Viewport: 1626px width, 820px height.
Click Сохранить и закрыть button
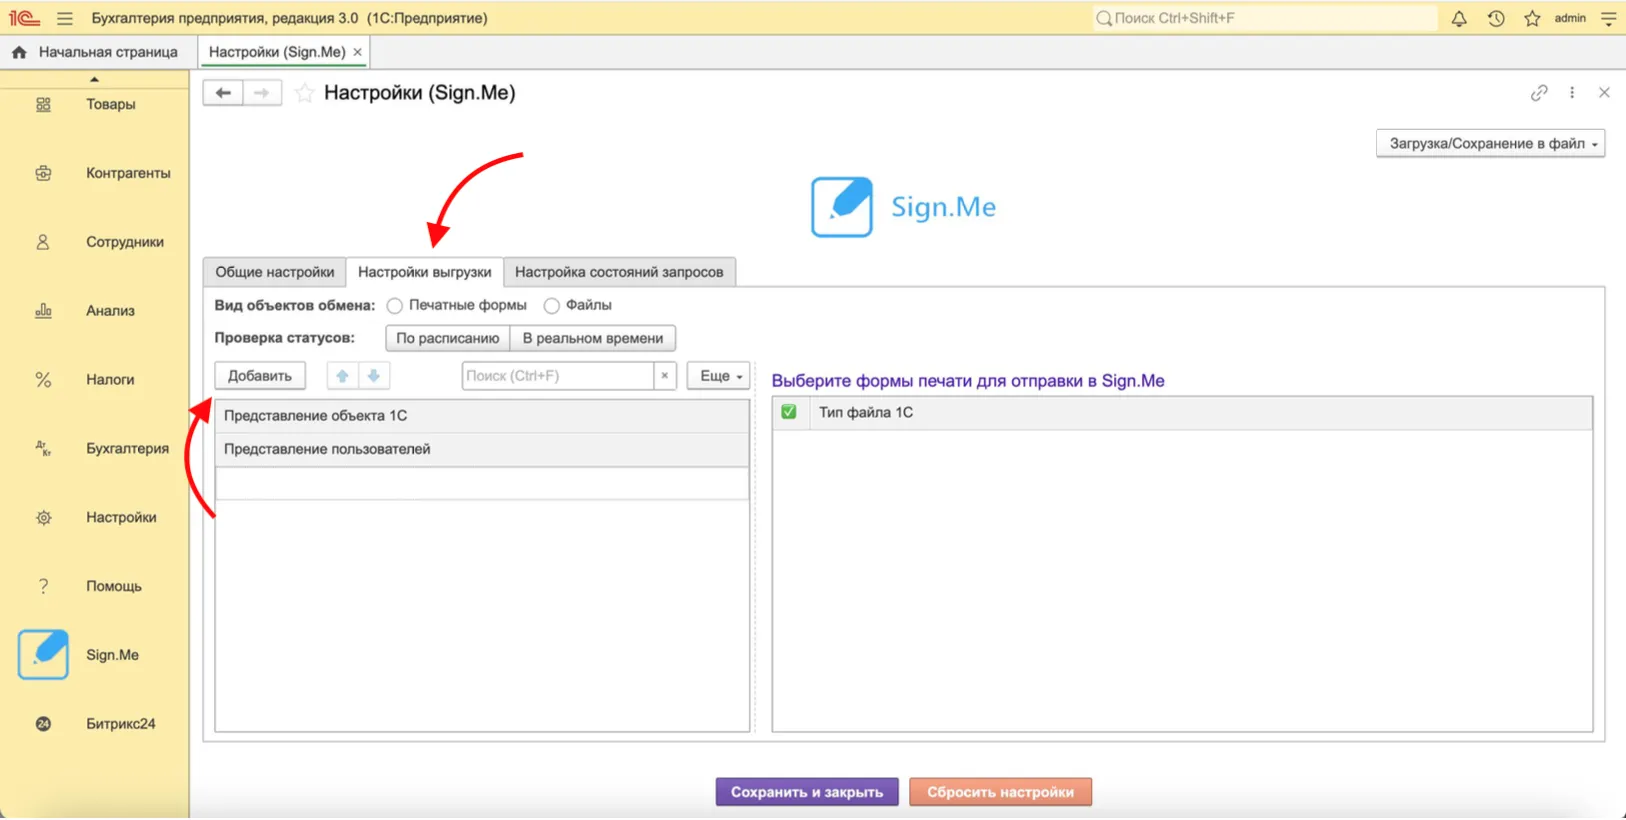[x=807, y=792]
